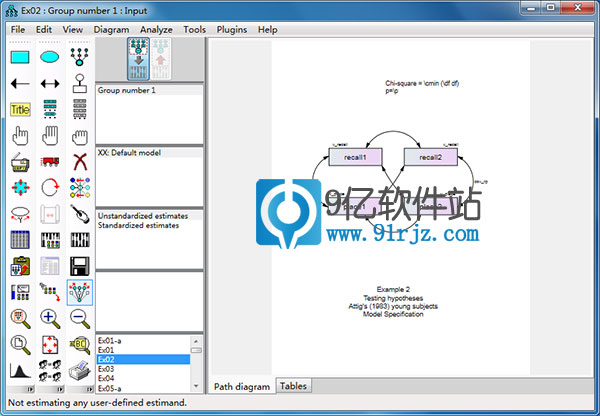600x416 pixels.
Task: Switch to the Tables tab
Action: click(293, 386)
